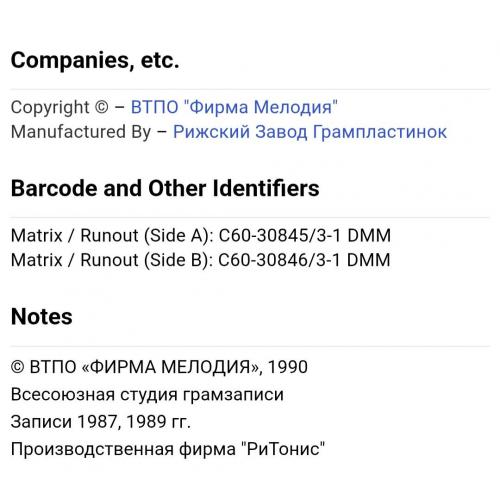Click the Notes section heading
Screen dimensions: 500x500
pos(42,316)
